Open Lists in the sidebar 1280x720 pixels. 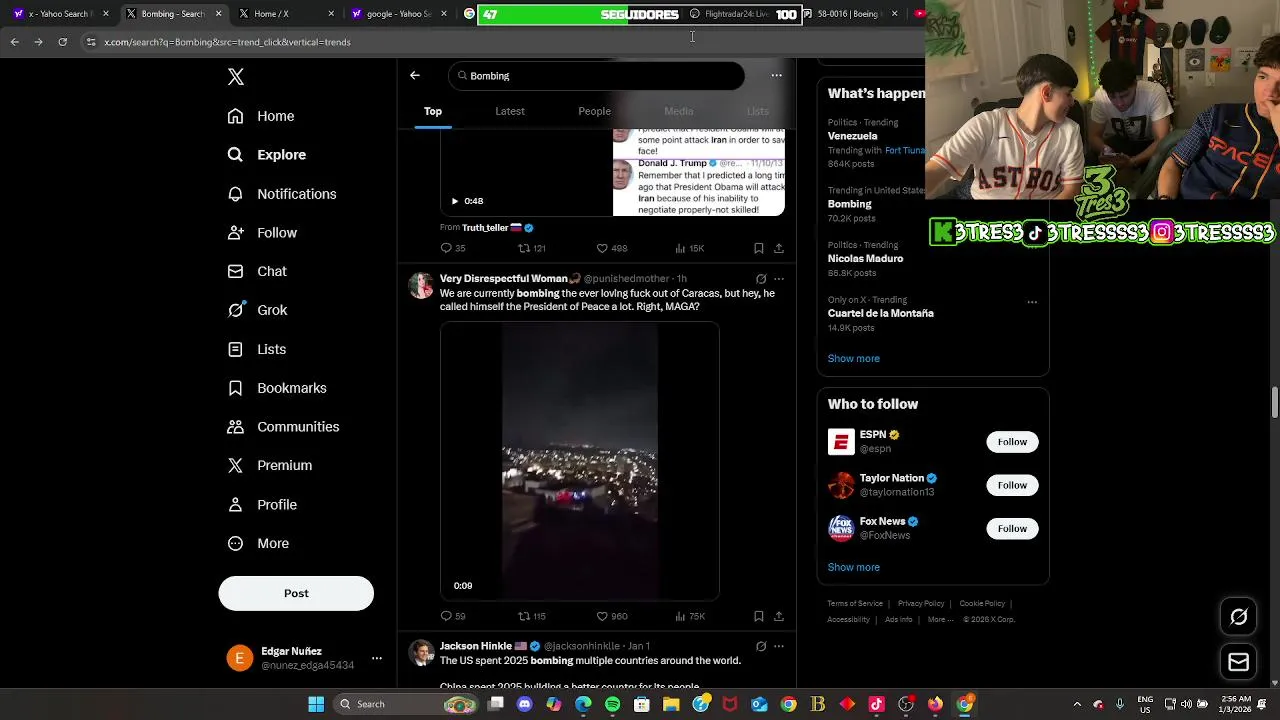[x=257, y=349]
